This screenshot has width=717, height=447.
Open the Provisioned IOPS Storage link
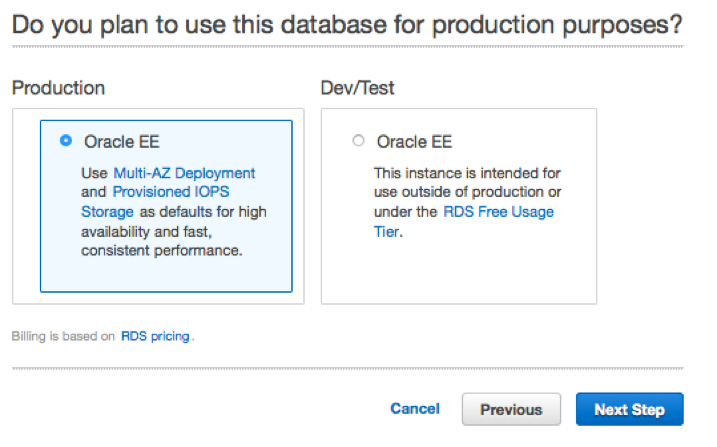(x=155, y=202)
